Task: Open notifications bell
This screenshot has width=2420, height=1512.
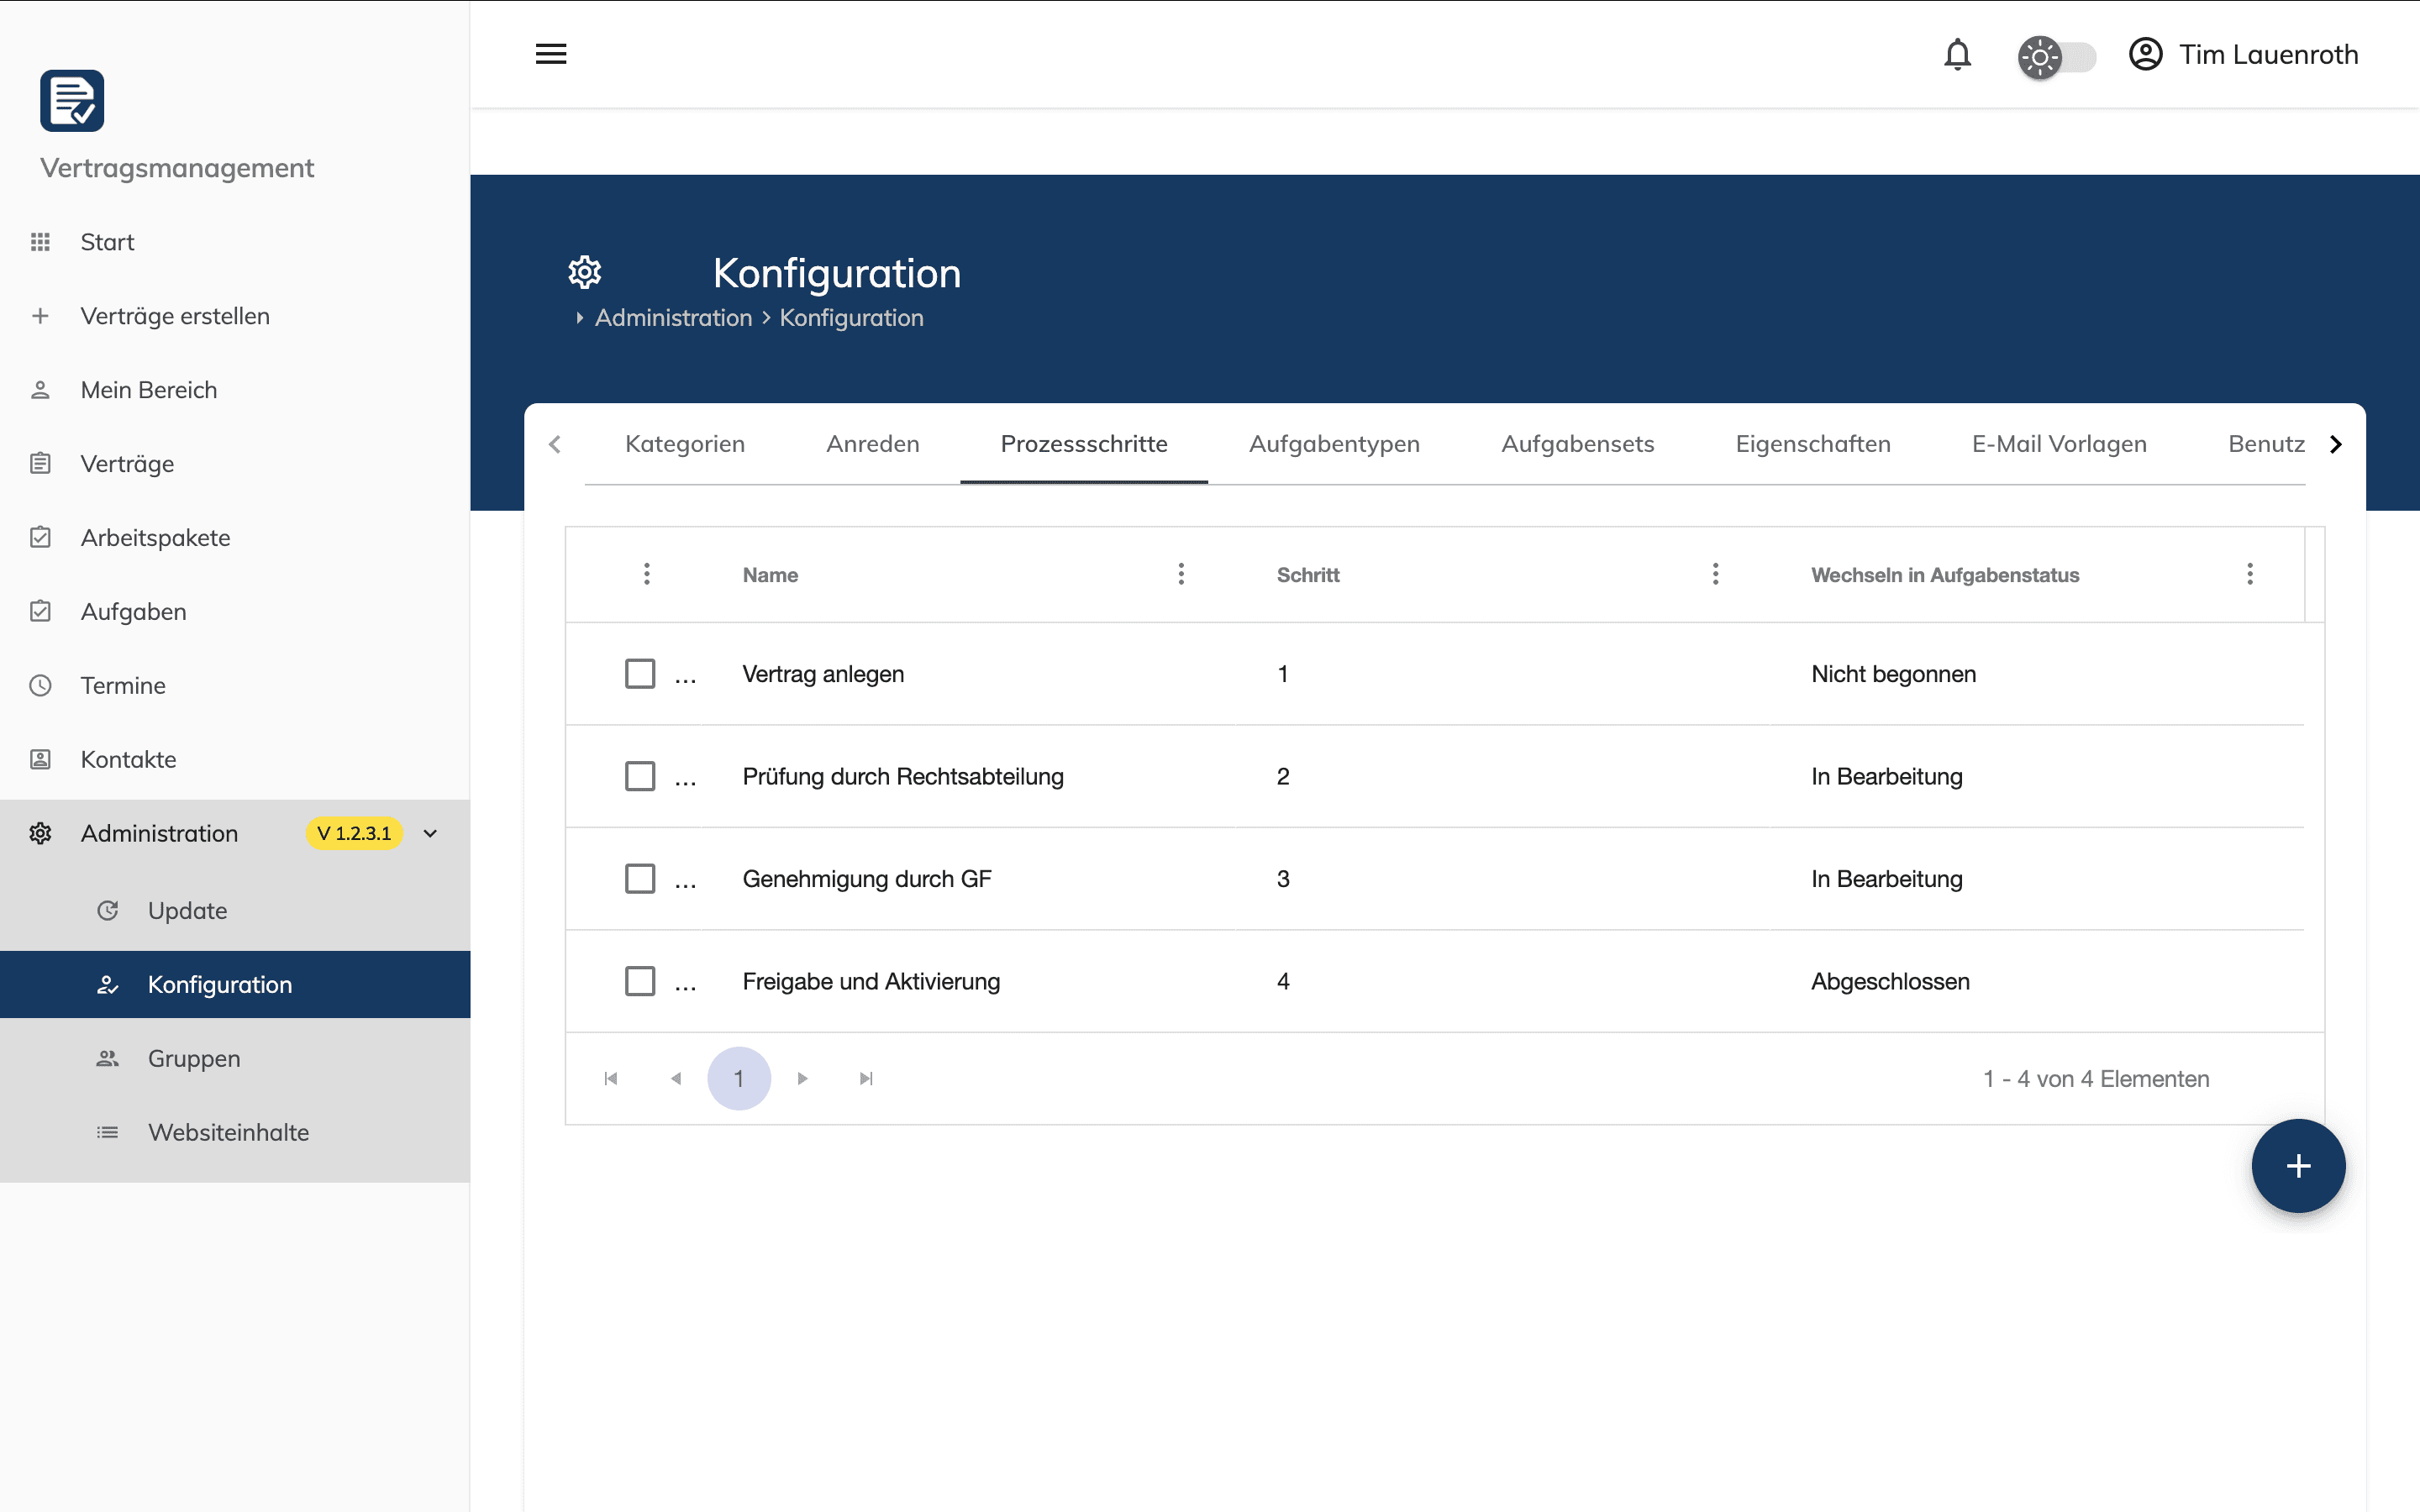Action: 1957,54
